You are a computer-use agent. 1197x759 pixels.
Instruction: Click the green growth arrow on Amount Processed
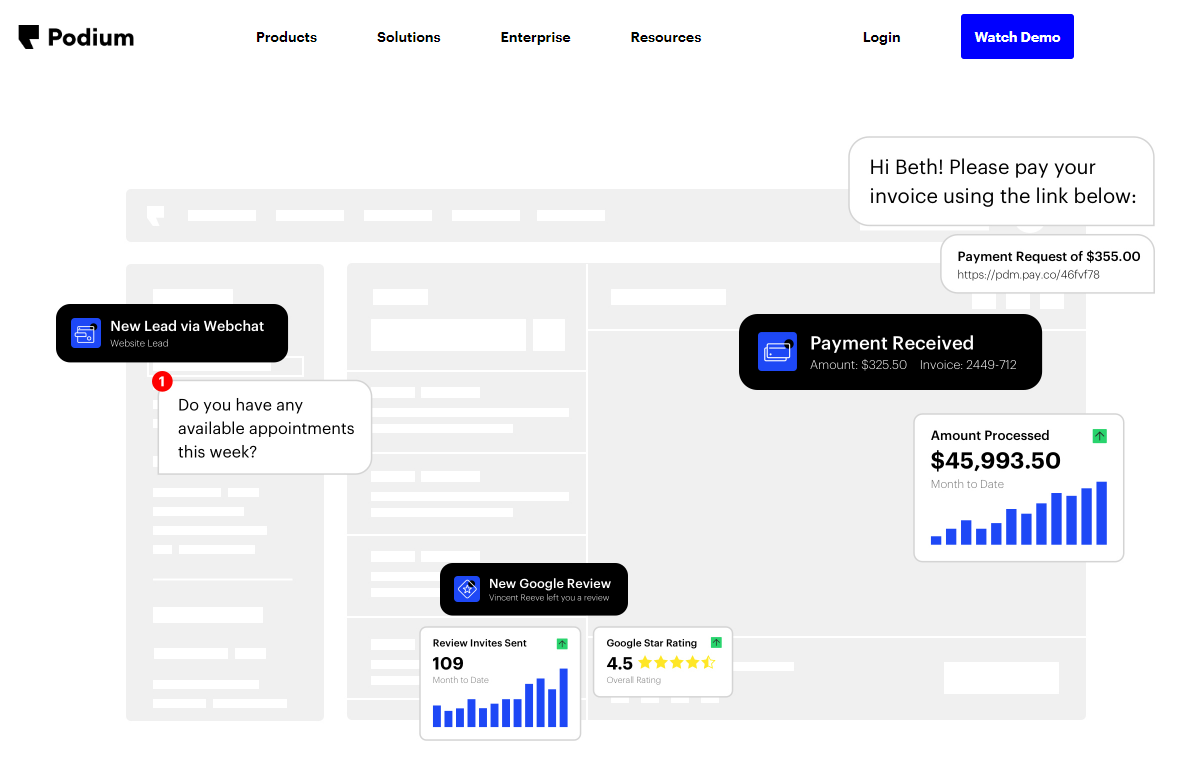click(1099, 436)
